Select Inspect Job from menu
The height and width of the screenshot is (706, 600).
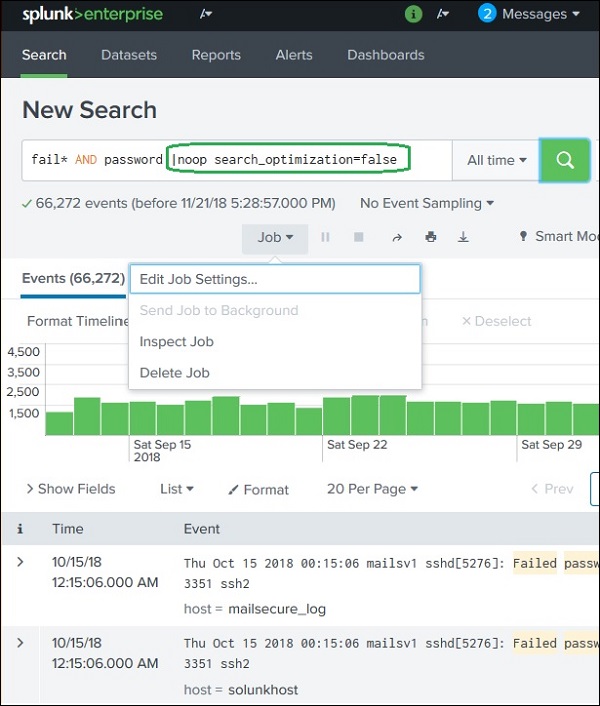tap(177, 342)
